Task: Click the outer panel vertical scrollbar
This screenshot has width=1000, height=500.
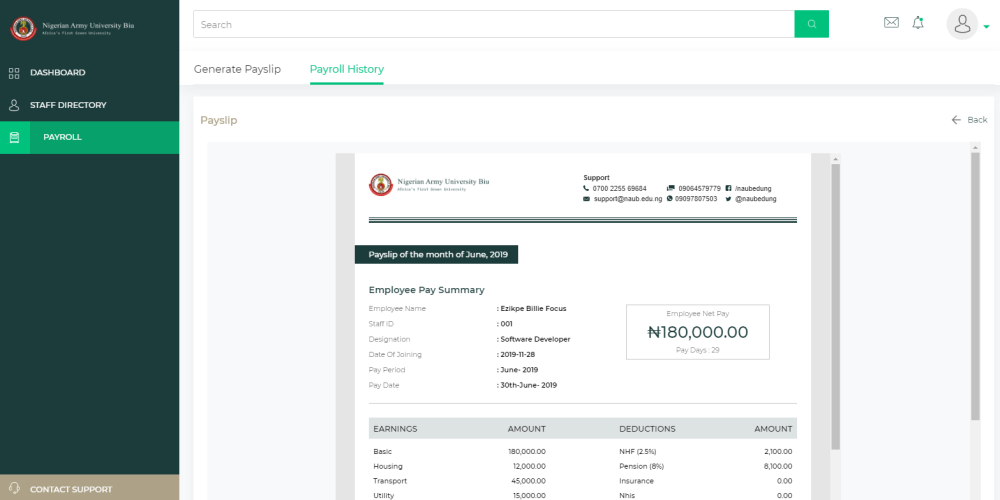Action: click(x=975, y=286)
